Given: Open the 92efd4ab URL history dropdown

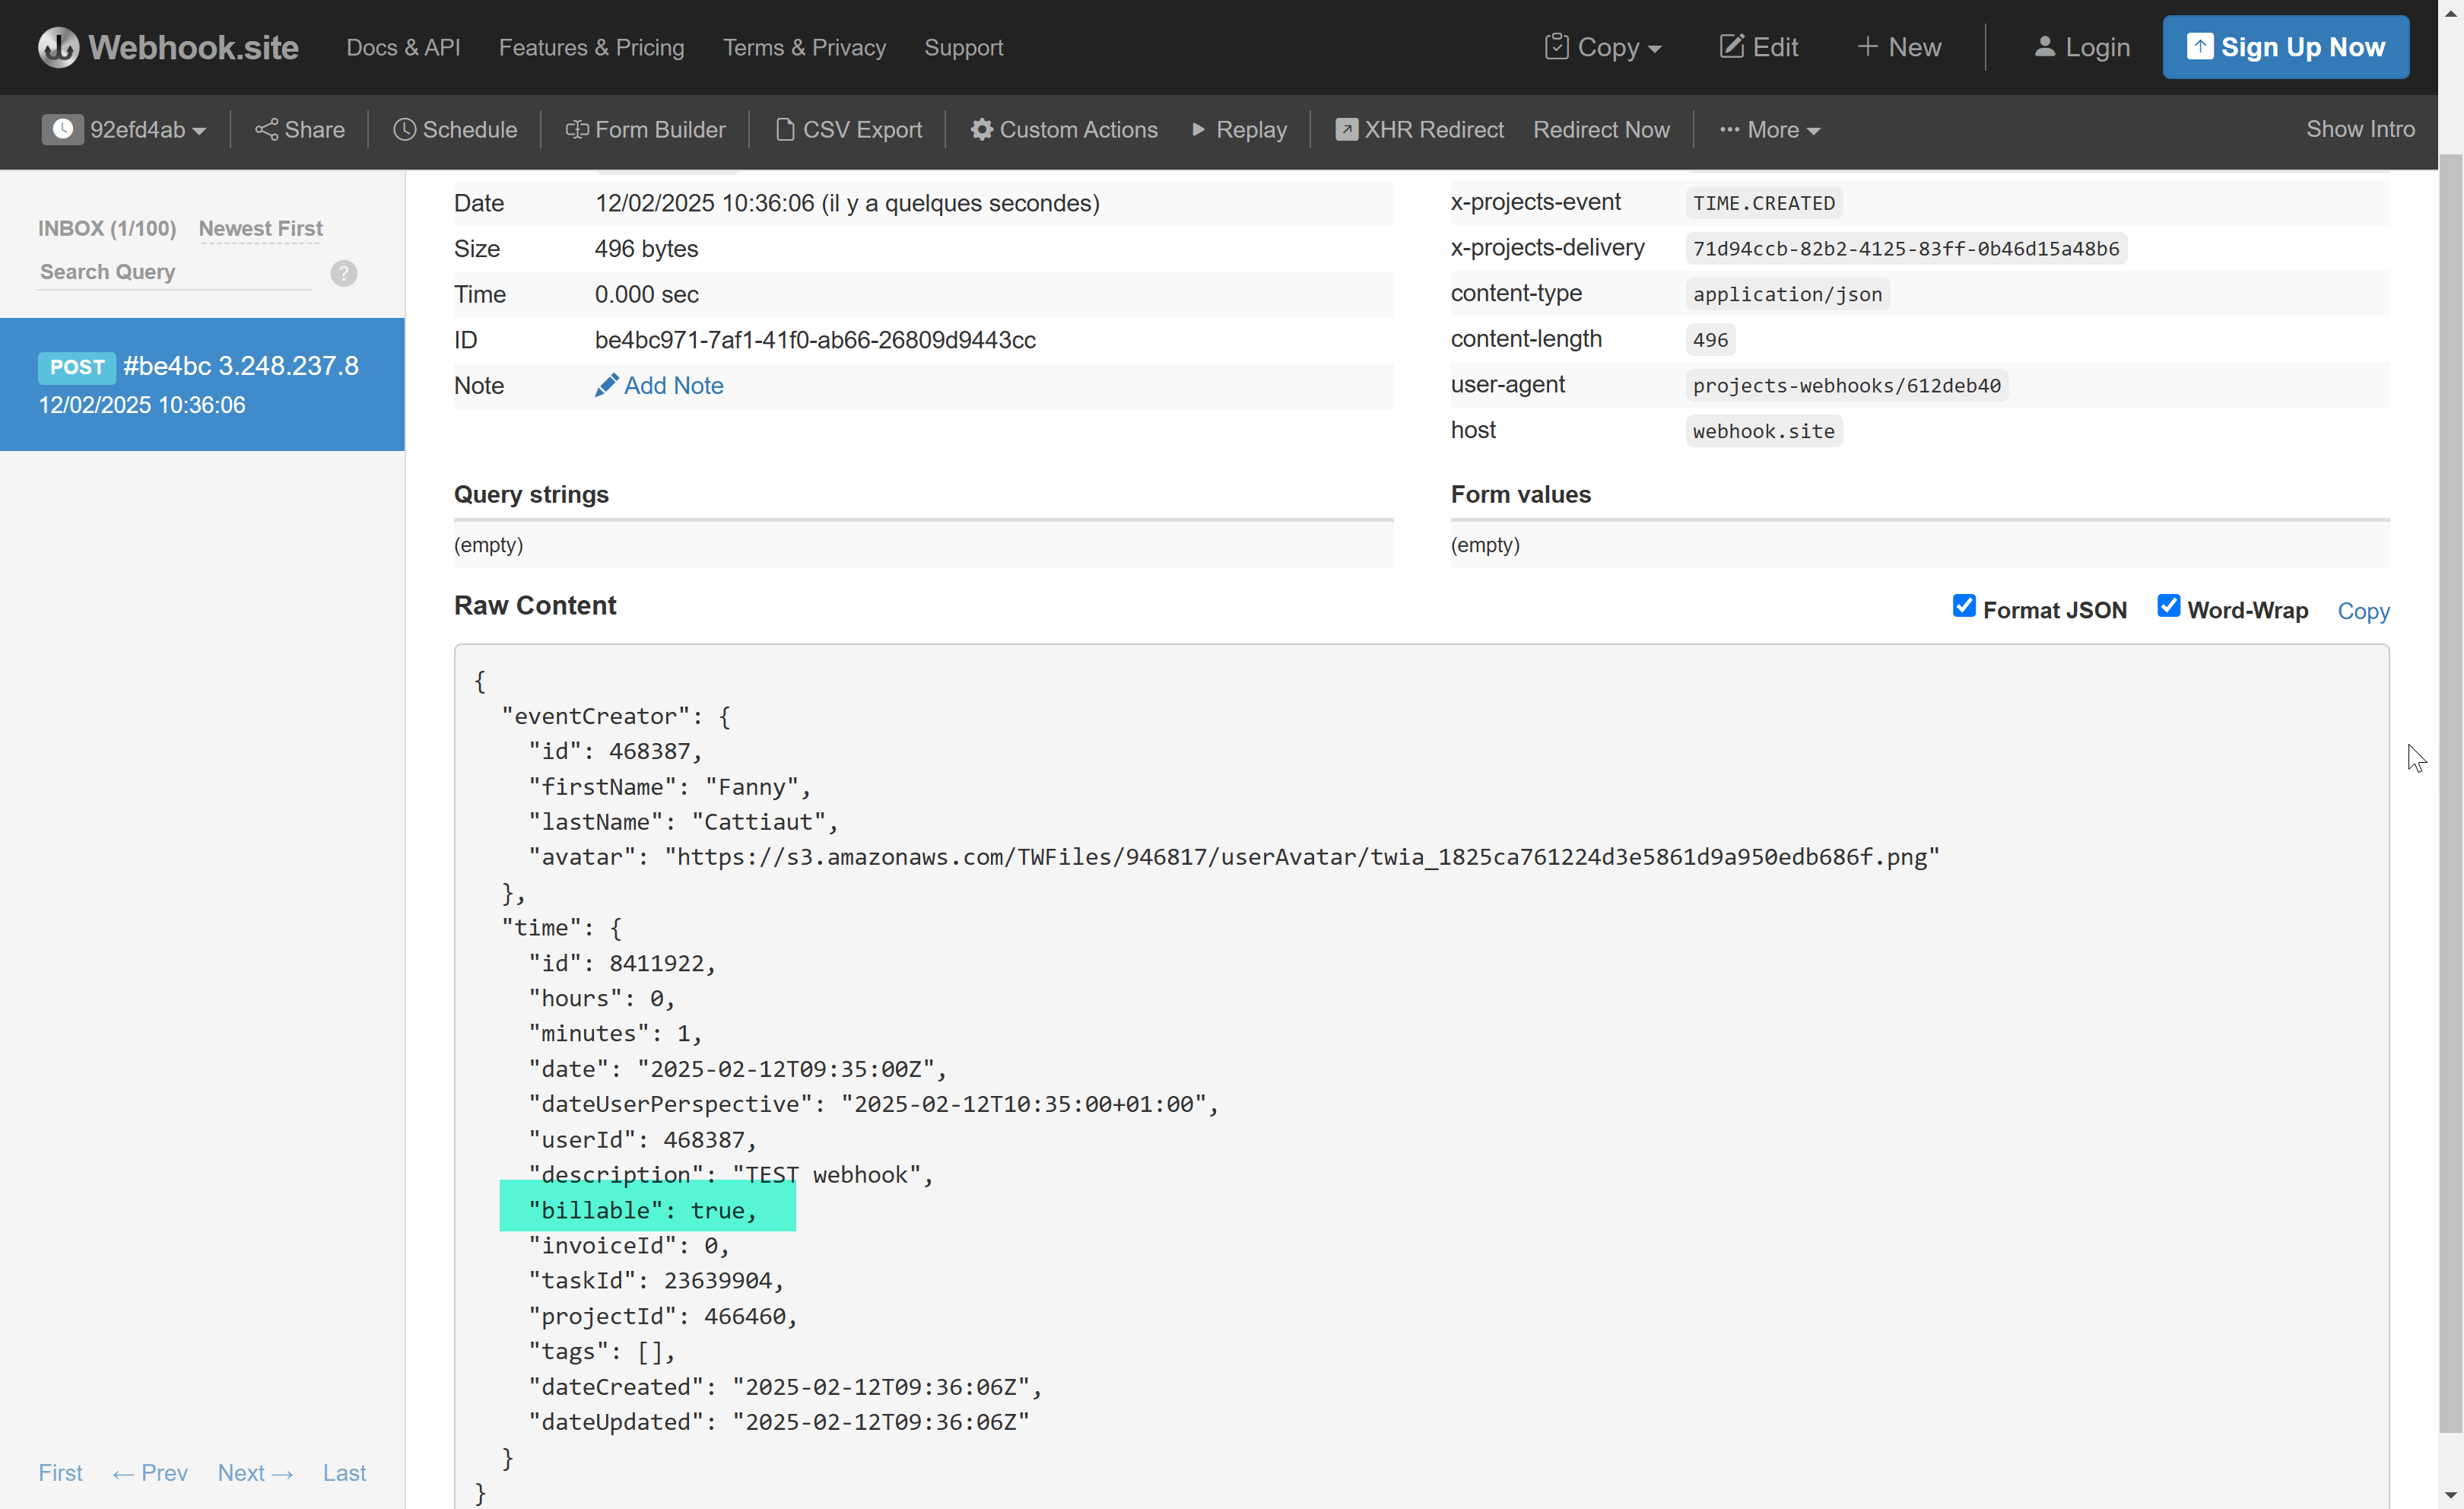Looking at the screenshot, I should (x=124, y=130).
